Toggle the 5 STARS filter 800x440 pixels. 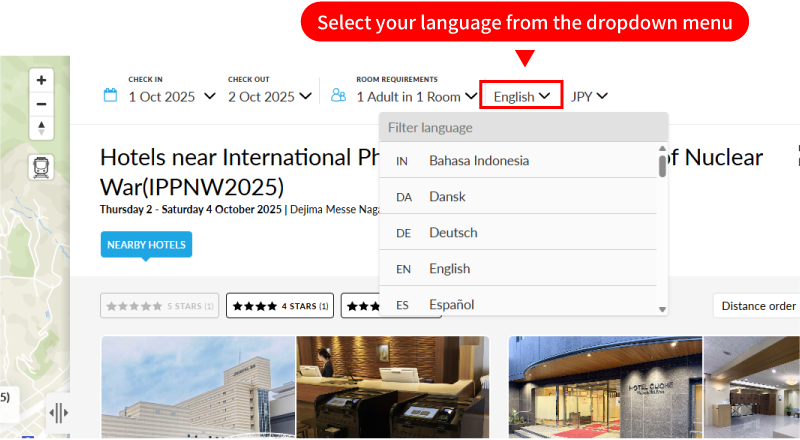(x=160, y=306)
